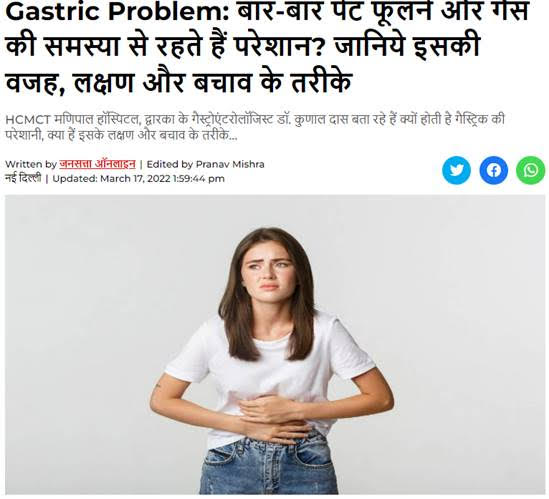Click the "Edited by" label
This screenshot has width=549, height=499.
tap(170, 164)
